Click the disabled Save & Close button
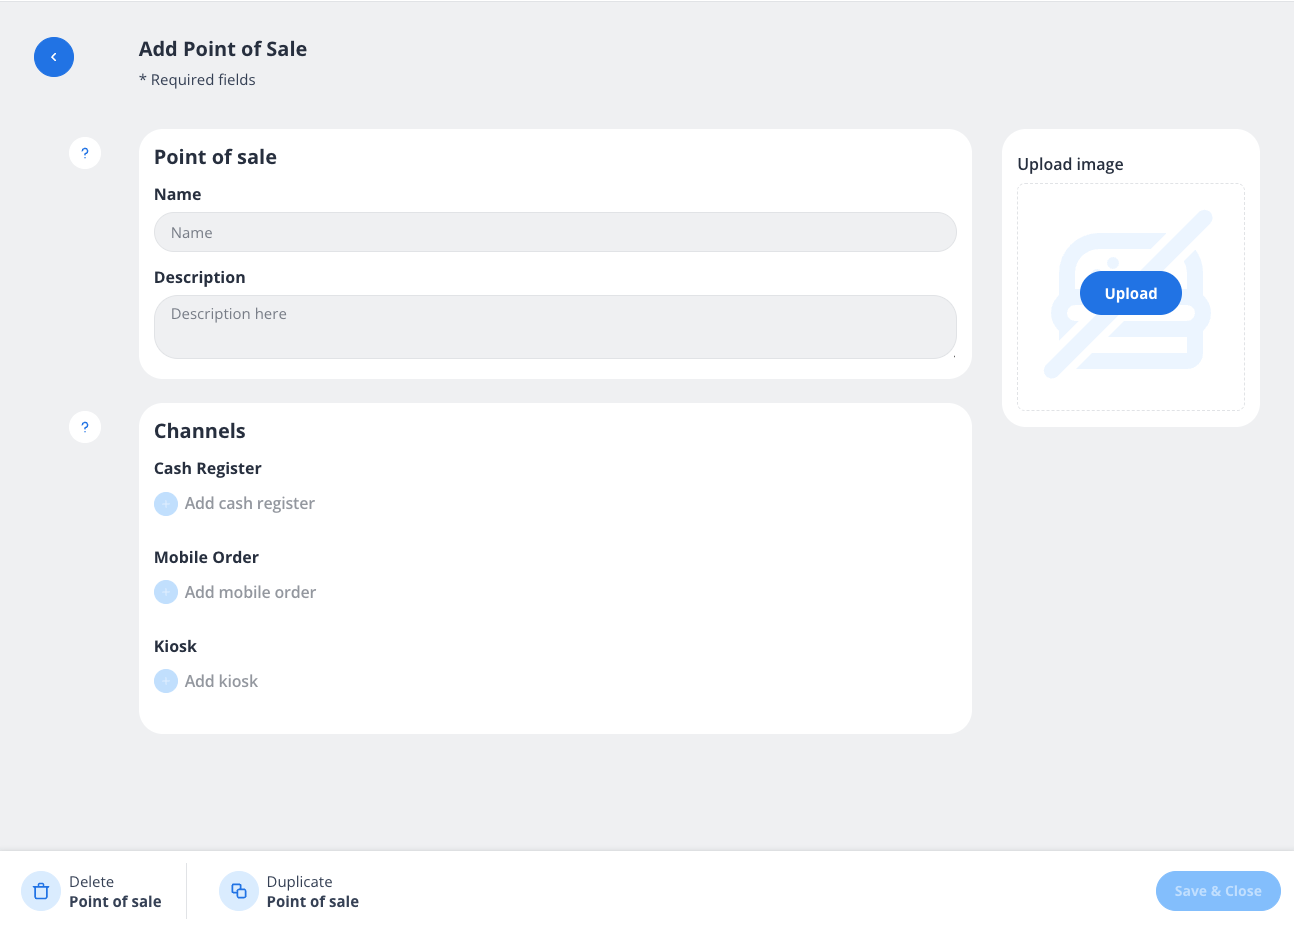Screen dimensions: 1294x931 [x=1217, y=890]
